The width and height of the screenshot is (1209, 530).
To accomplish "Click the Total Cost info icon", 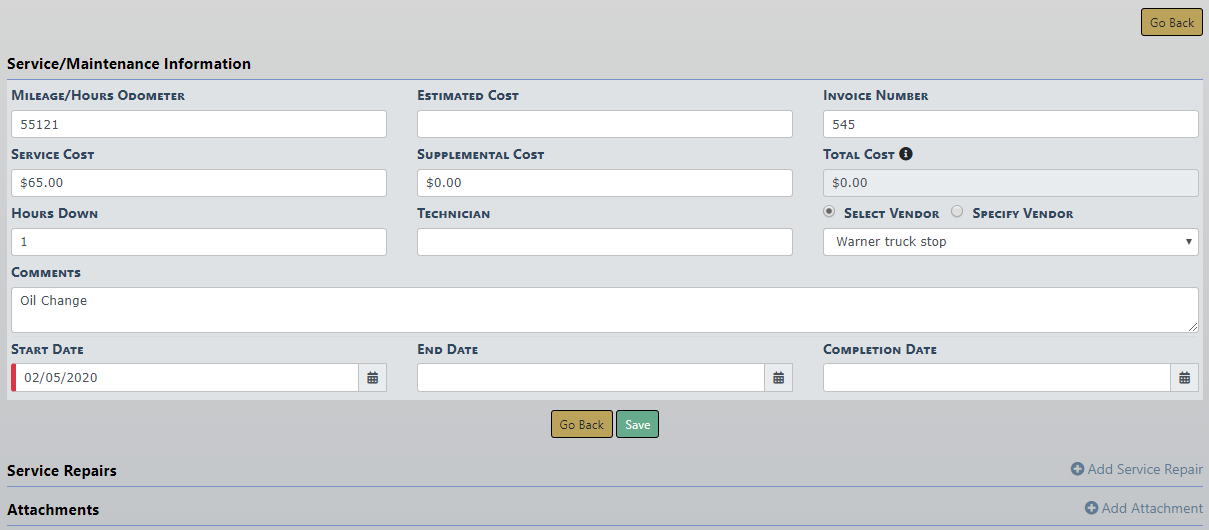I will coord(905,154).
